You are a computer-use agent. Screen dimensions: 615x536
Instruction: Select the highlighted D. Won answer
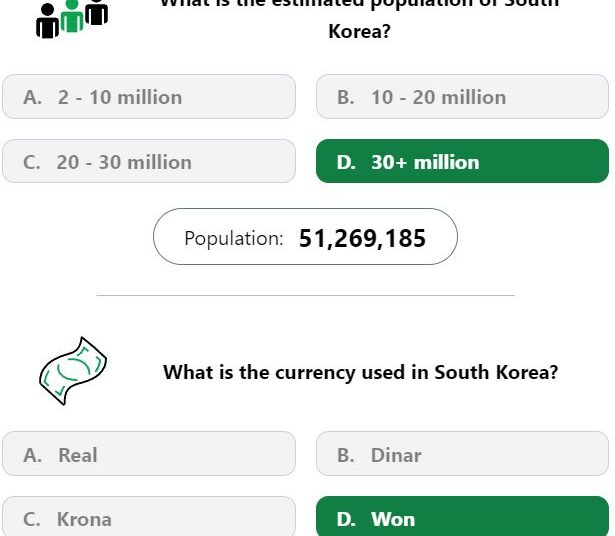462,516
